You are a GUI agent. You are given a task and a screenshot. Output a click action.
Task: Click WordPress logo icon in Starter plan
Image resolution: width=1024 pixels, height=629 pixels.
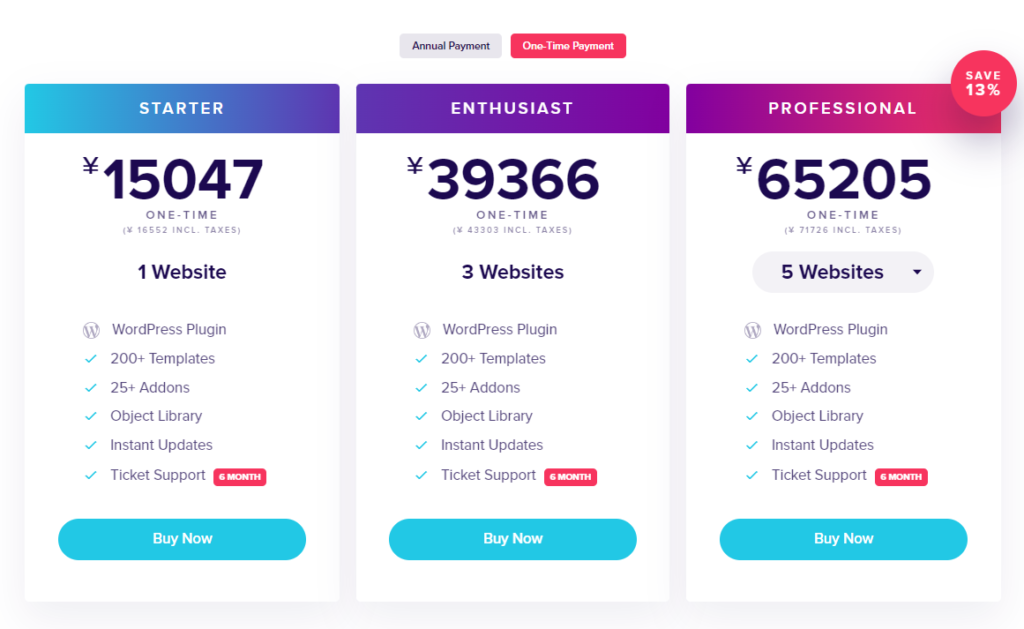pyautogui.click(x=91, y=330)
